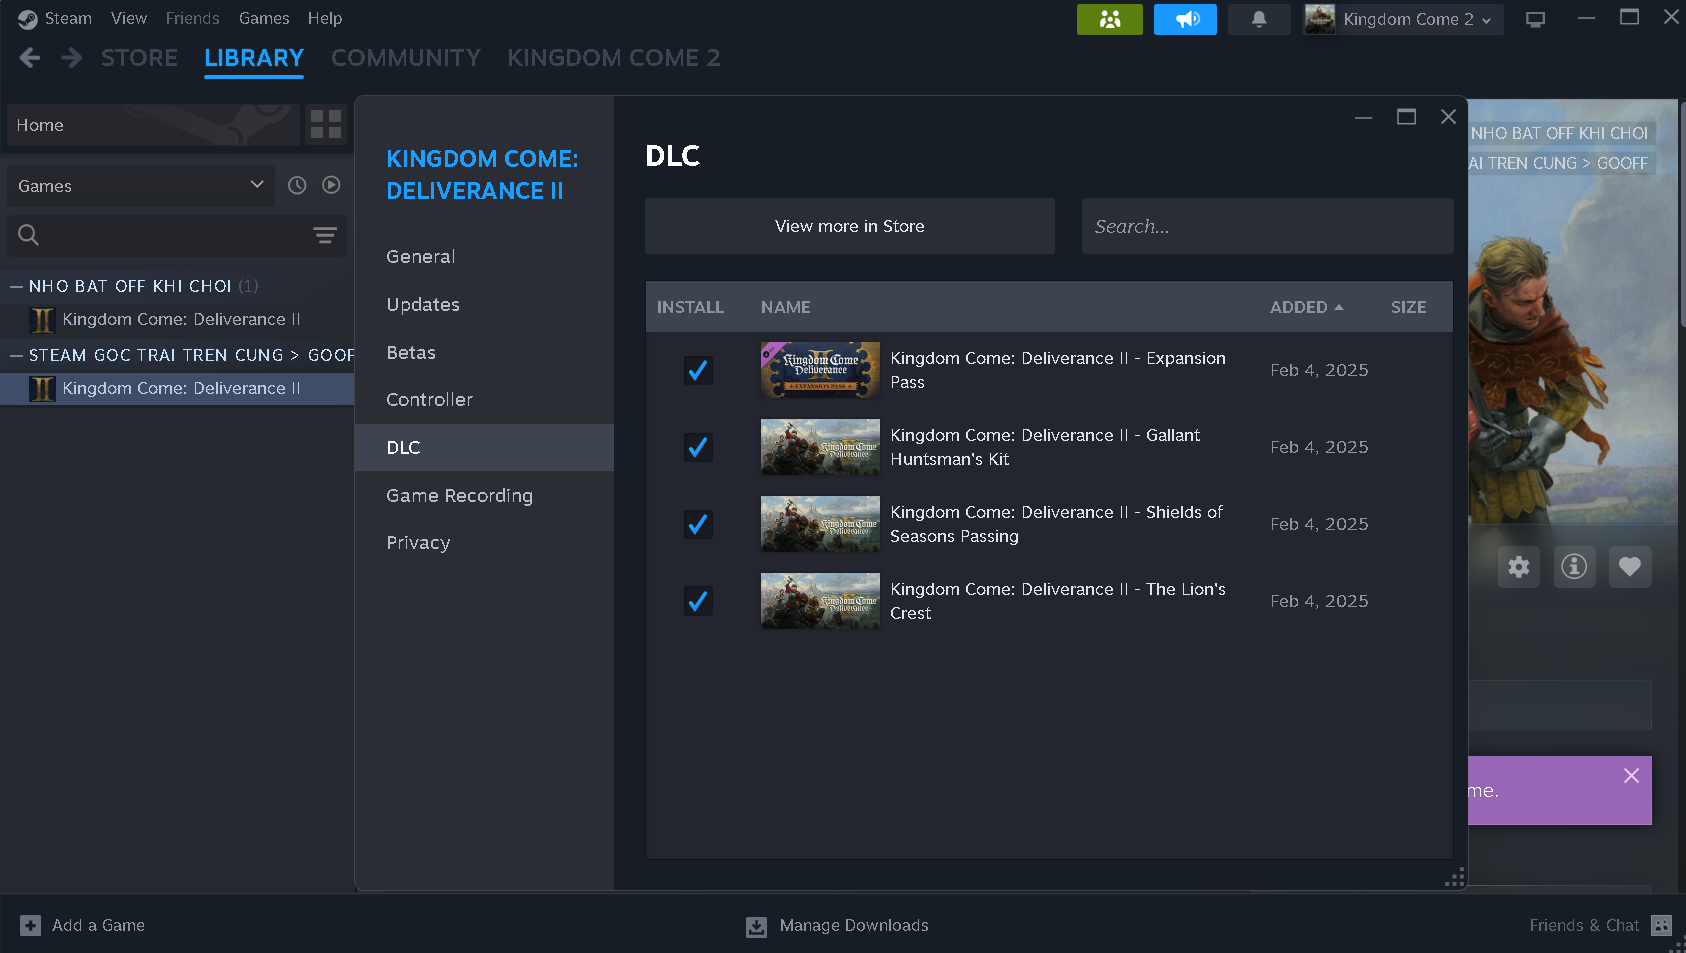This screenshot has width=1686, height=953.
Task: Click View more in Store button
Action: point(850,226)
